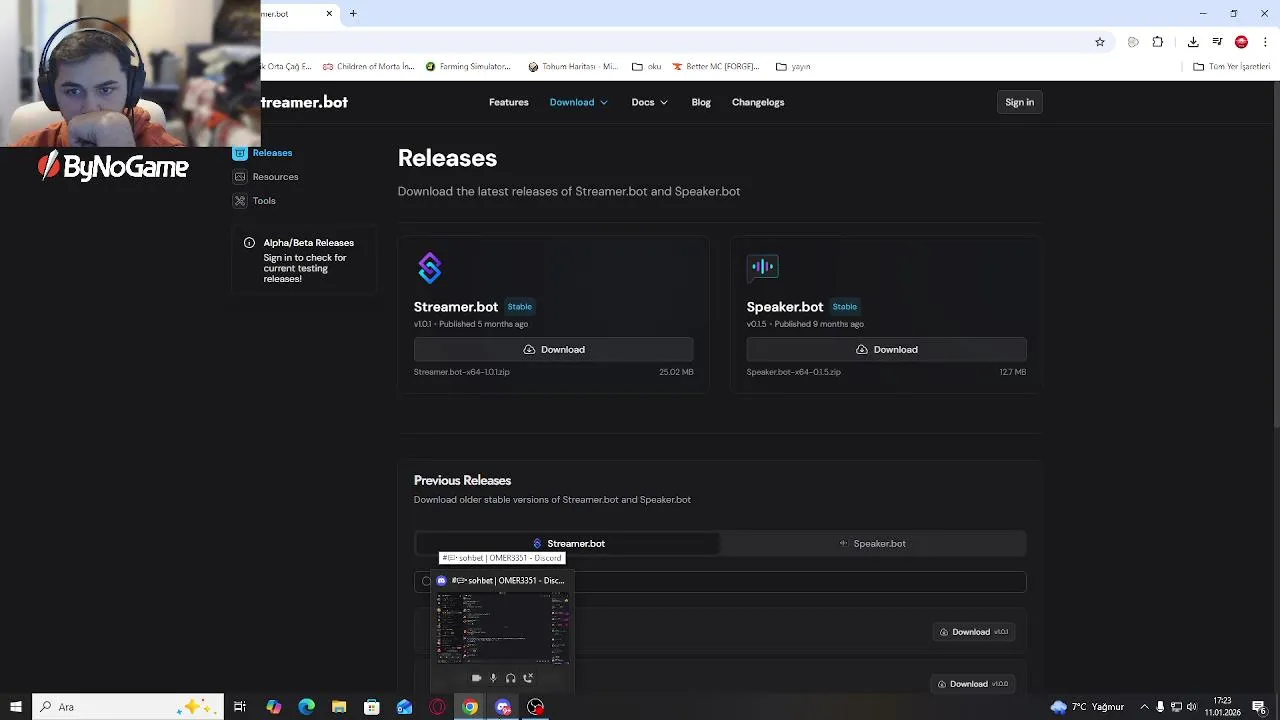Click the Resources sidebar icon
The width and height of the screenshot is (1280, 720).
pos(240,177)
